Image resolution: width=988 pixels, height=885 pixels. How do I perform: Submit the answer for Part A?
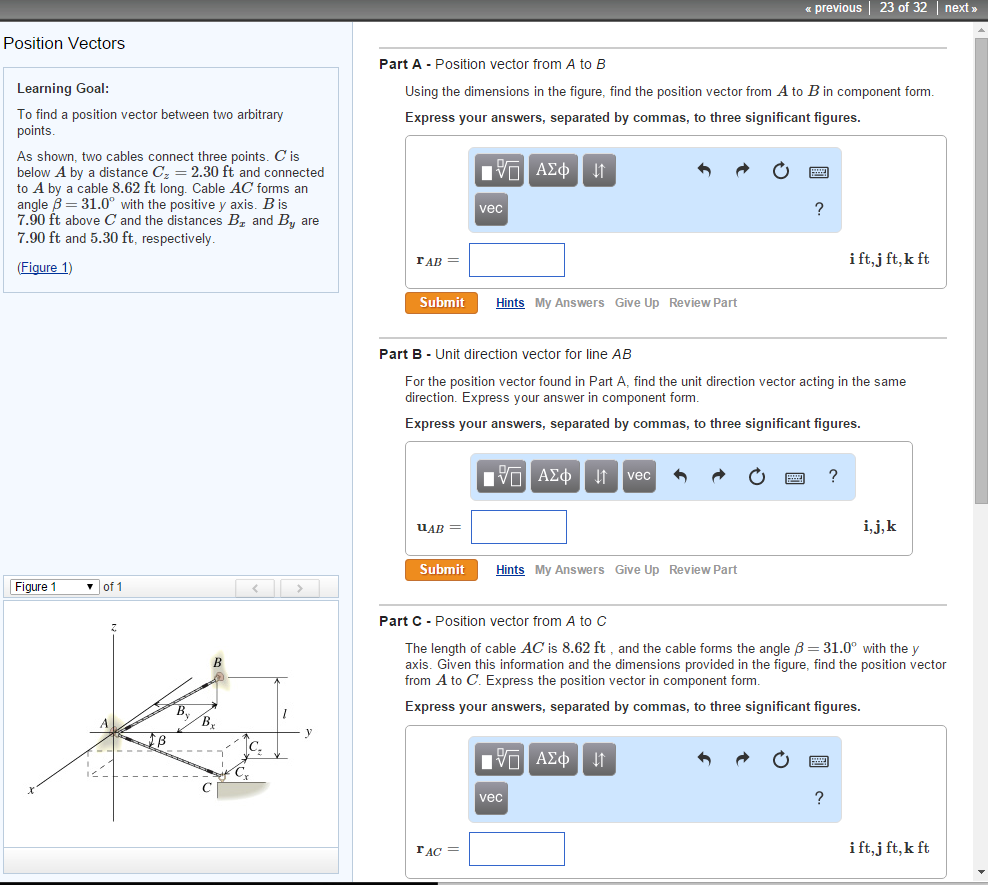click(441, 302)
